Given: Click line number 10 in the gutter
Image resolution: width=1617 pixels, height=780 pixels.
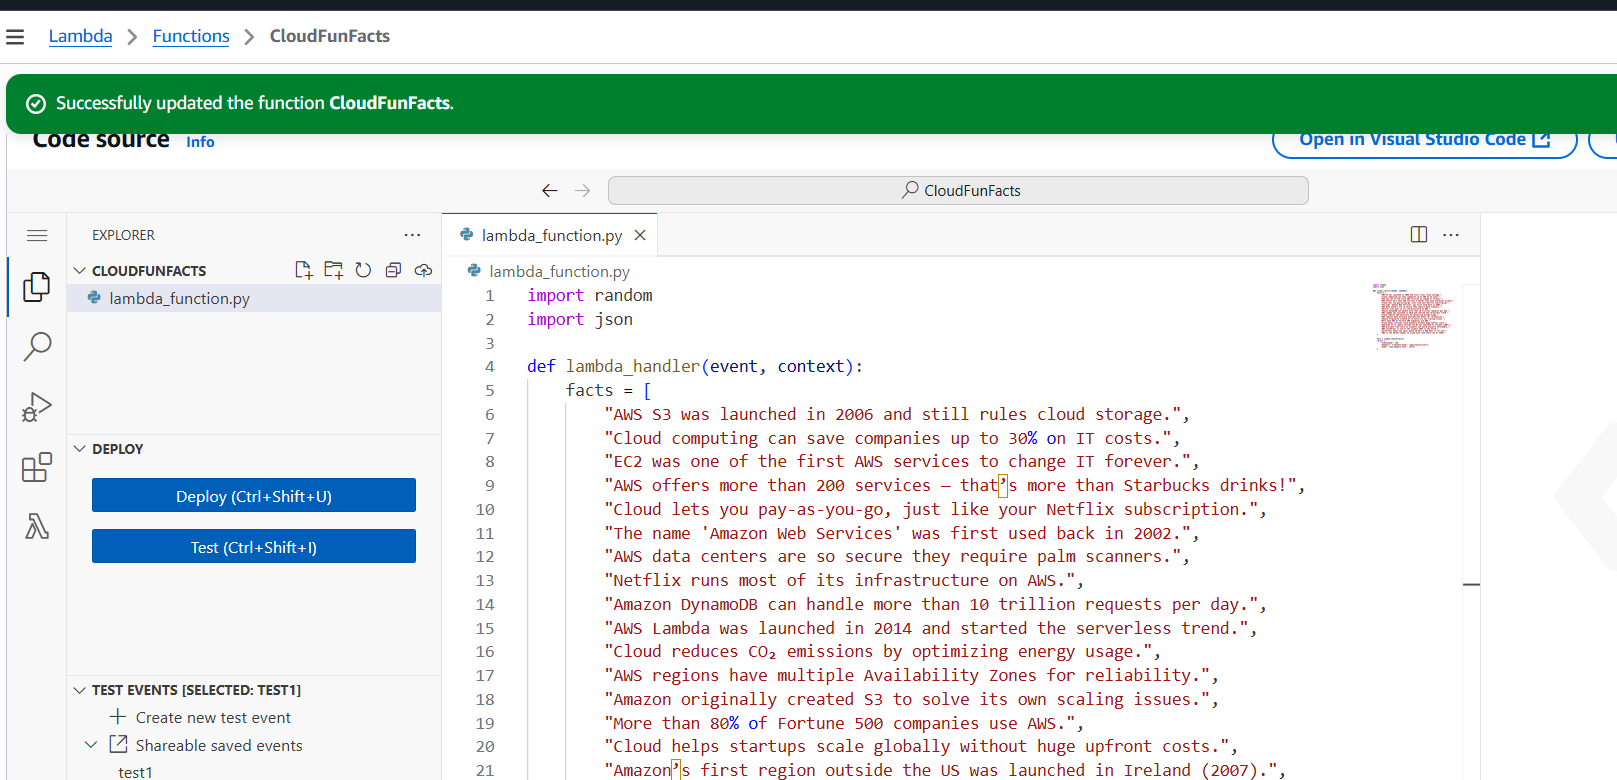Looking at the screenshot, I should point(484,509).
